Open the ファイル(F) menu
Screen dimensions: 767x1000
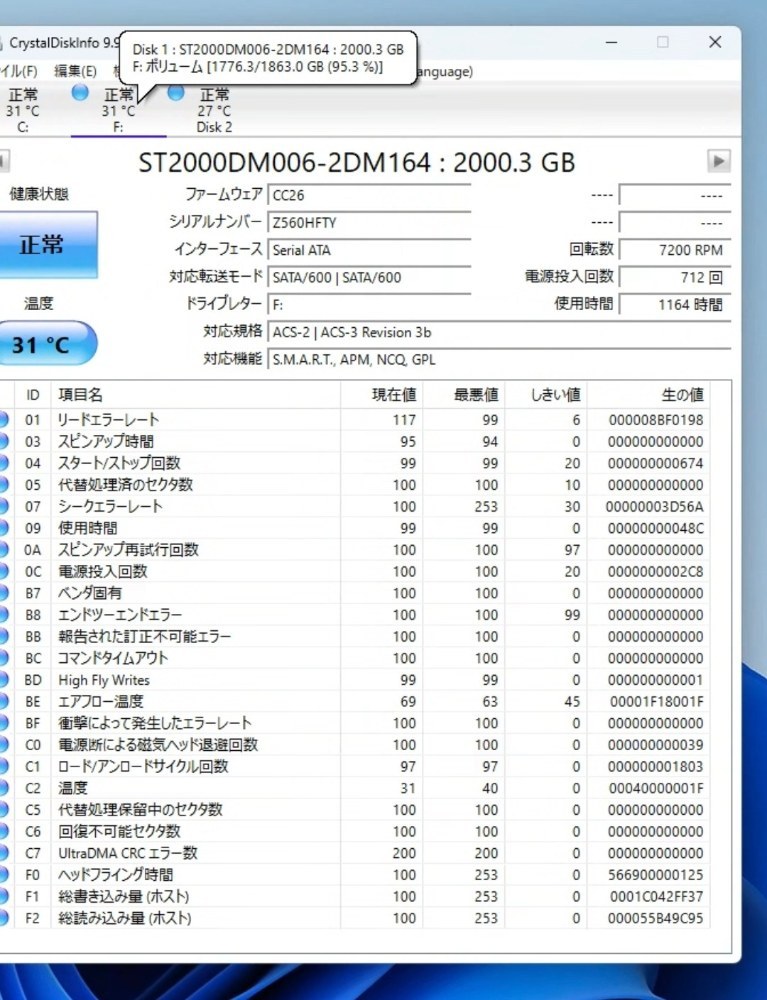19,71
